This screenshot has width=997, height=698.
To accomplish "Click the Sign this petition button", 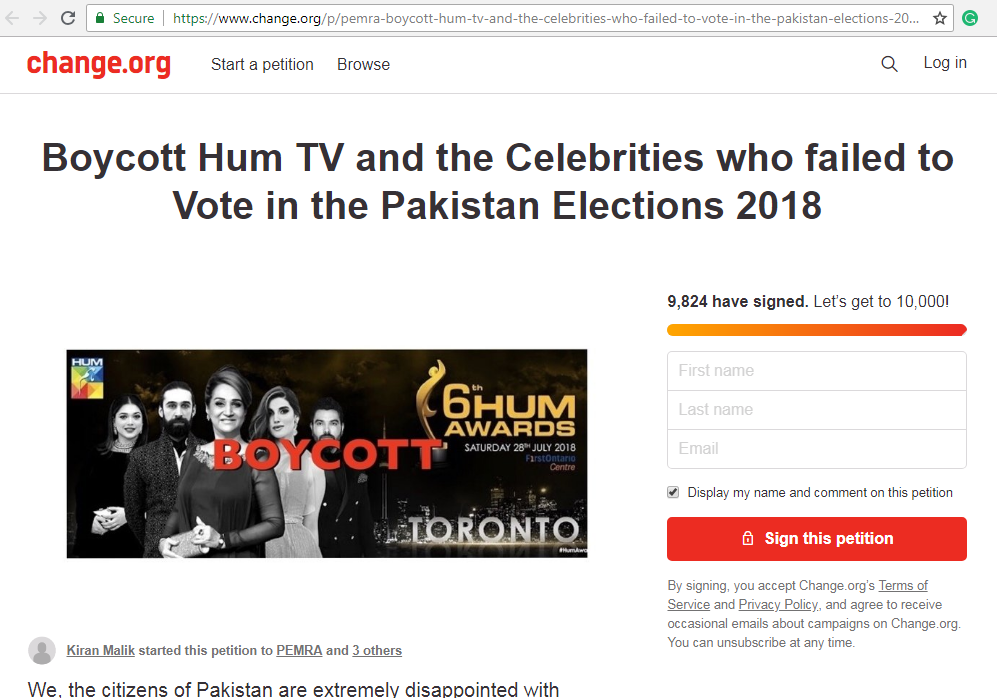I will tap(816, 538).
